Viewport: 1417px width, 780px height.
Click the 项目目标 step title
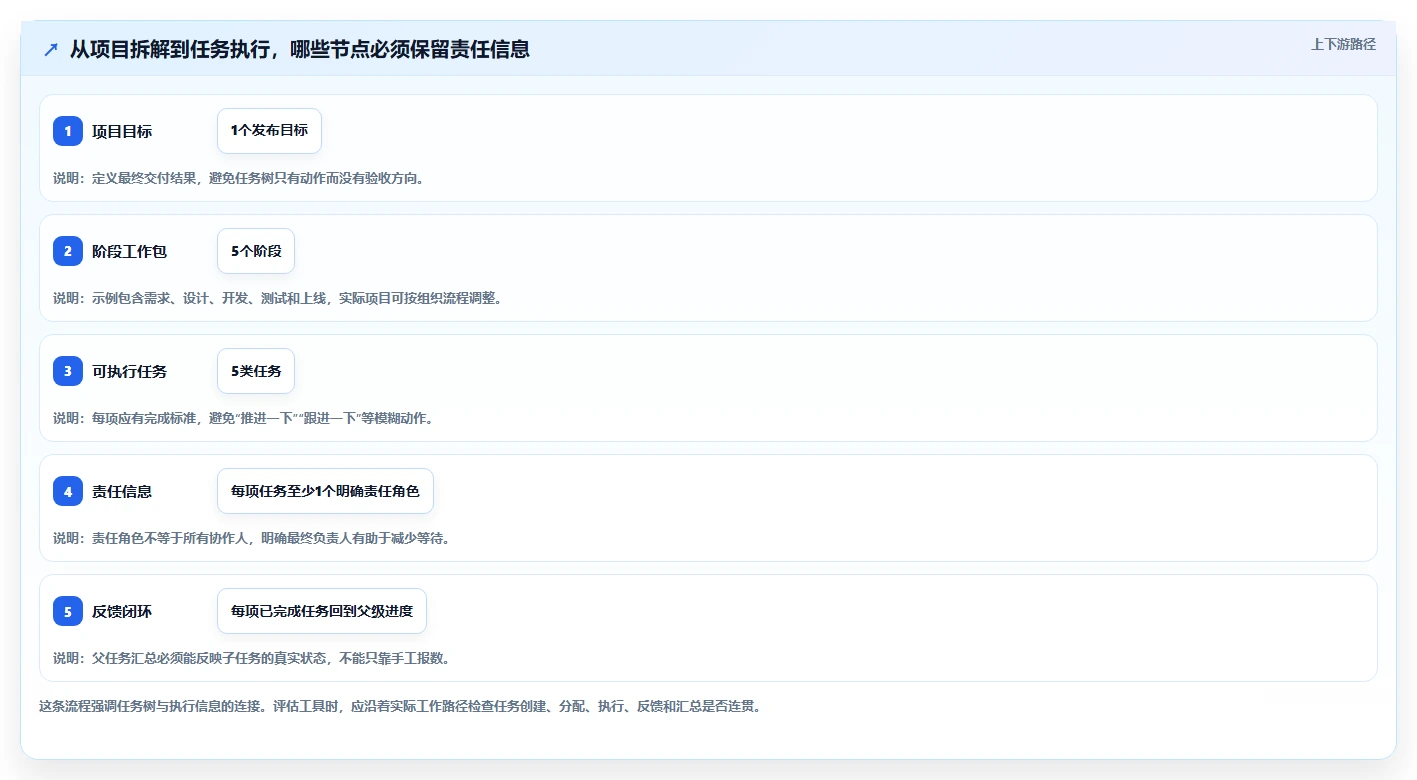tap(122, 131)
